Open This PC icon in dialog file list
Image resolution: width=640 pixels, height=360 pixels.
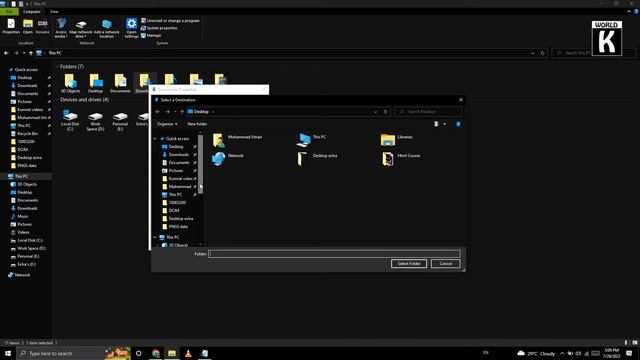click(x=312, y=140)
